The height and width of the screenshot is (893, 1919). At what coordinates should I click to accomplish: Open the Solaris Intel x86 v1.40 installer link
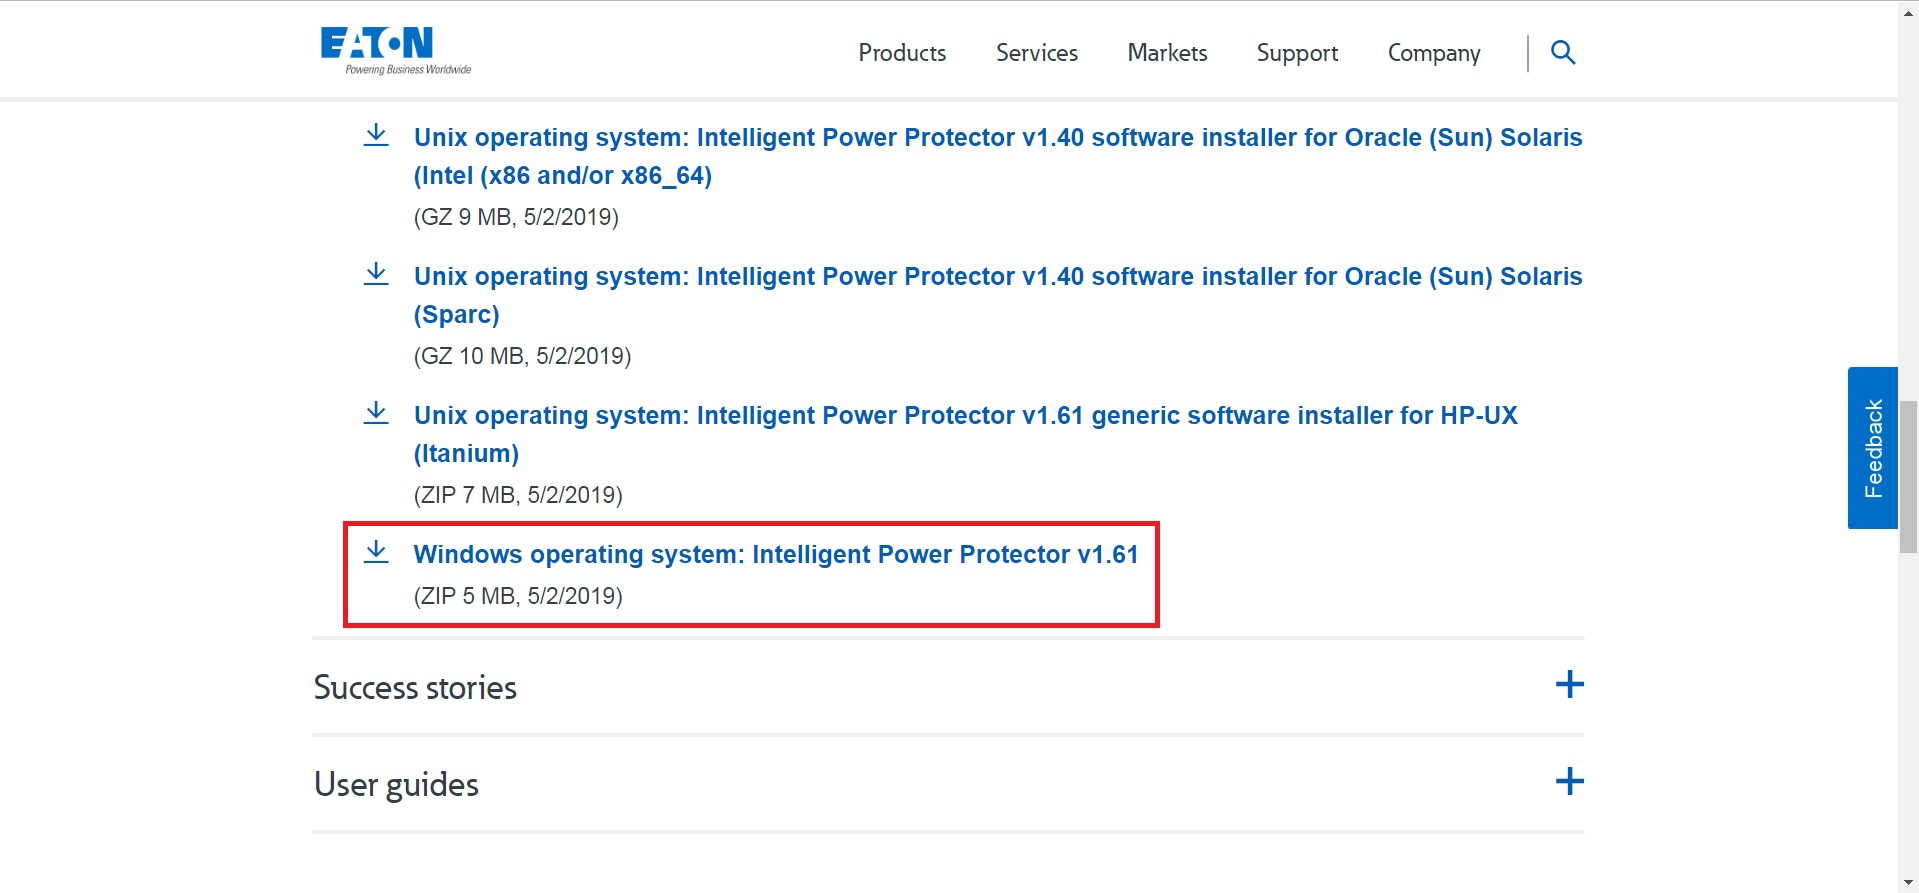pyautogui.click(x=997, y=138)
